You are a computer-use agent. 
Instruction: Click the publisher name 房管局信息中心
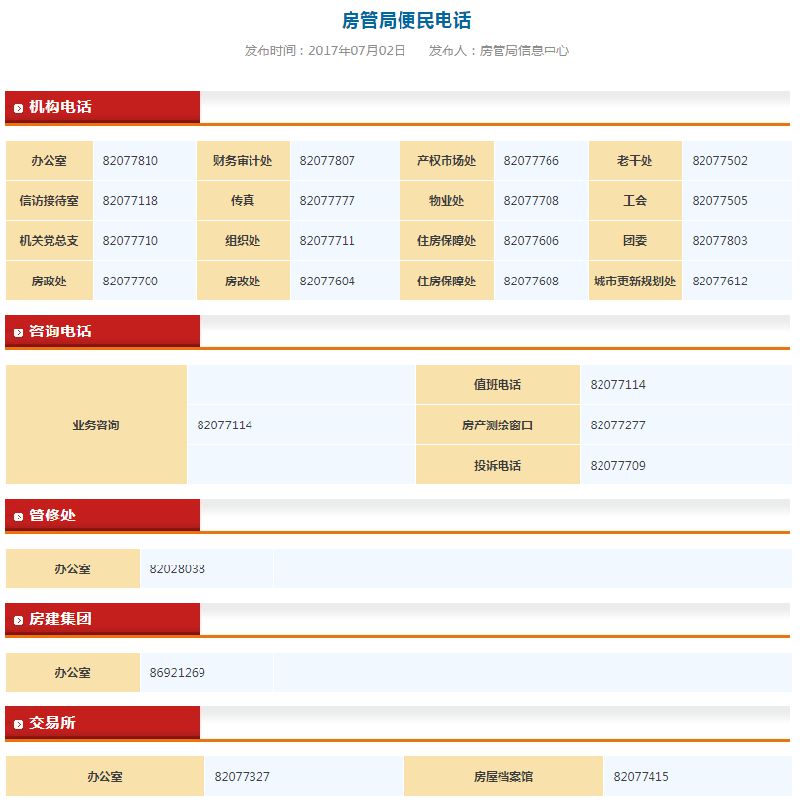pos(524,50)
